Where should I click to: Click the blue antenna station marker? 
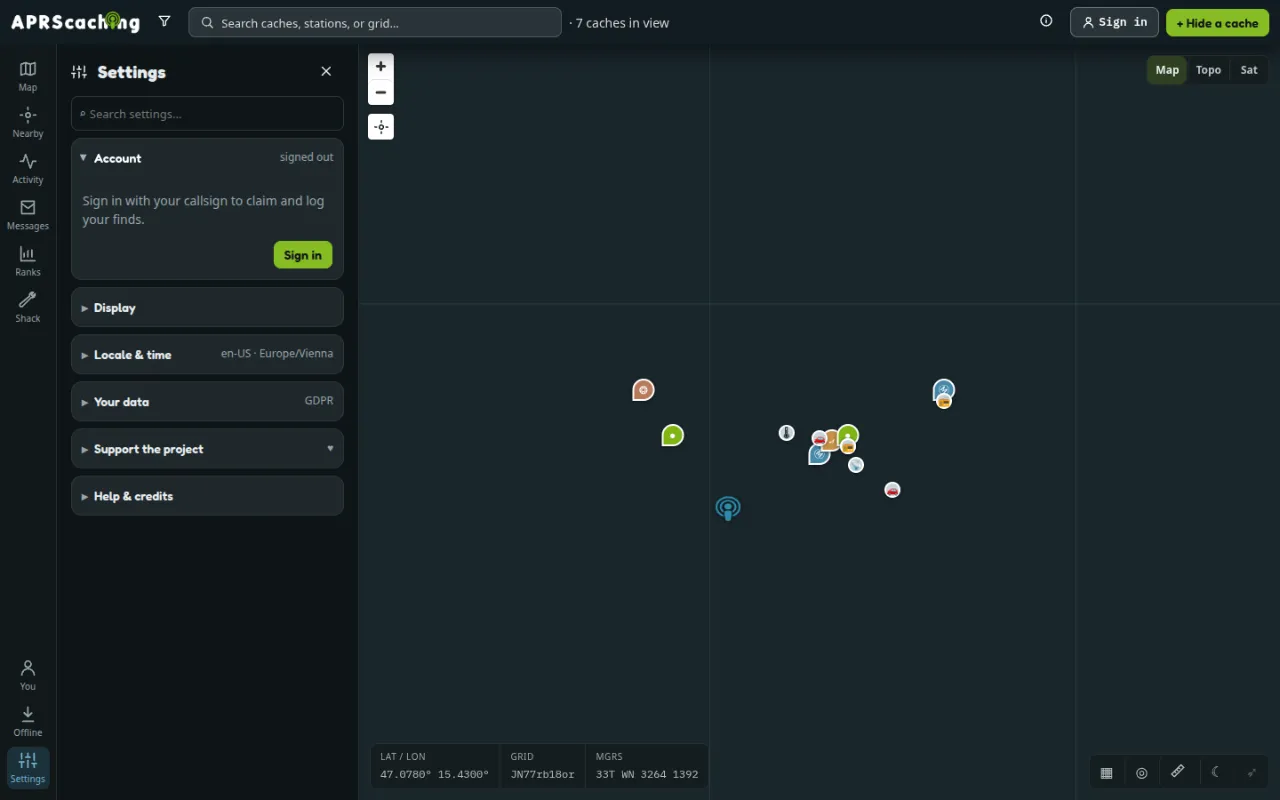(x=728, y=508)
